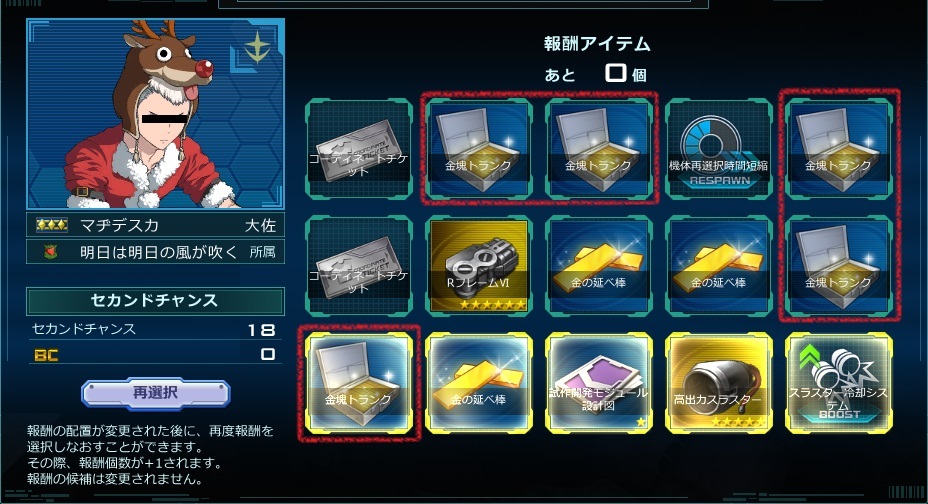Pick the 金塊トランク left of RESPAWN tile
Image resolution: width=928 pixels, height=504 pixels.
coord(598,148)
